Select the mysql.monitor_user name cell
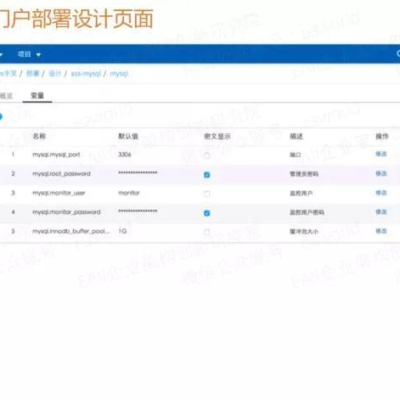Image resolution: width=400 pixels, height=400 pixels. pyautogui.click(x=59, y=193)
